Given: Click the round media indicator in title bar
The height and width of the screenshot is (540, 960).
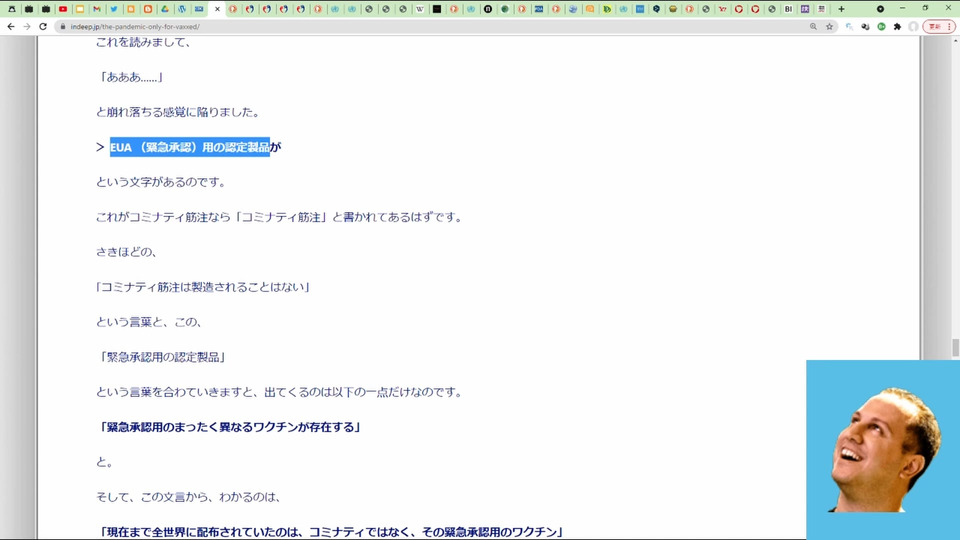Looking at the screenshot, I should (880, 9).
